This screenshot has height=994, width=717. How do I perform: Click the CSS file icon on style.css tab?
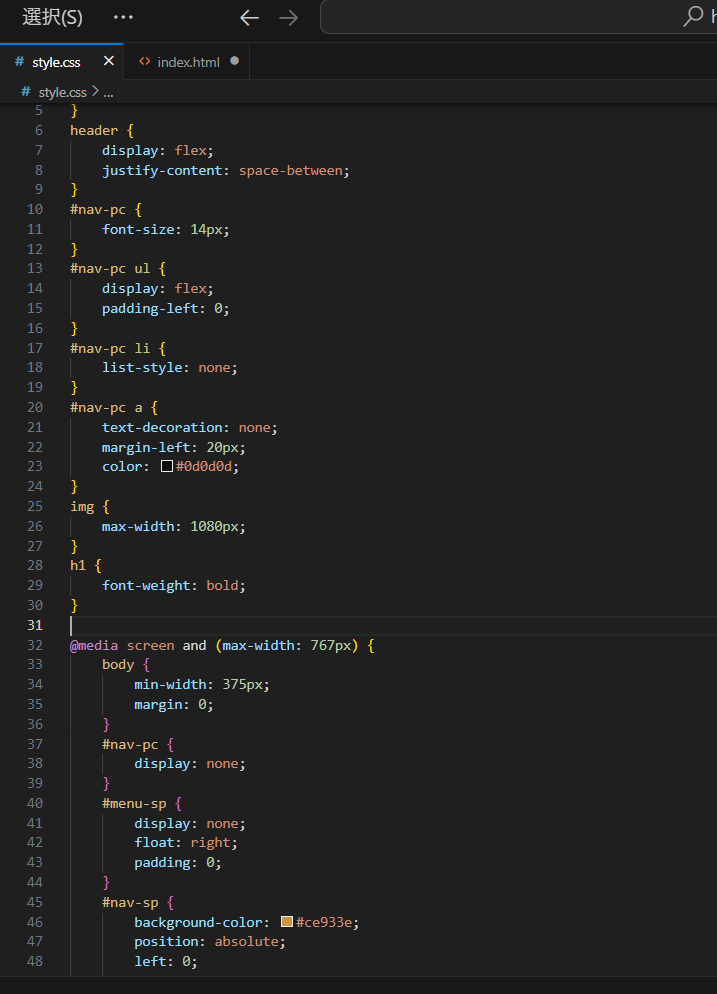[x=19, y=62]
